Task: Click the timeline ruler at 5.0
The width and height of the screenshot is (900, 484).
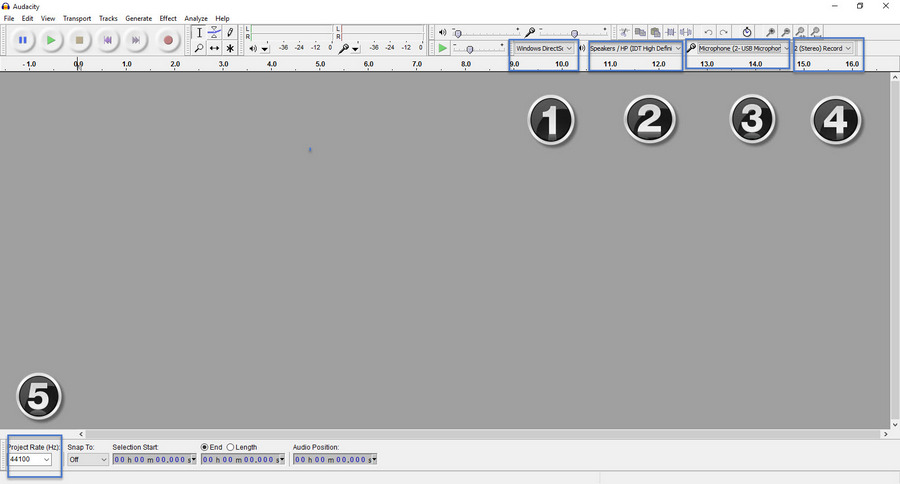Action: (320, 64)
